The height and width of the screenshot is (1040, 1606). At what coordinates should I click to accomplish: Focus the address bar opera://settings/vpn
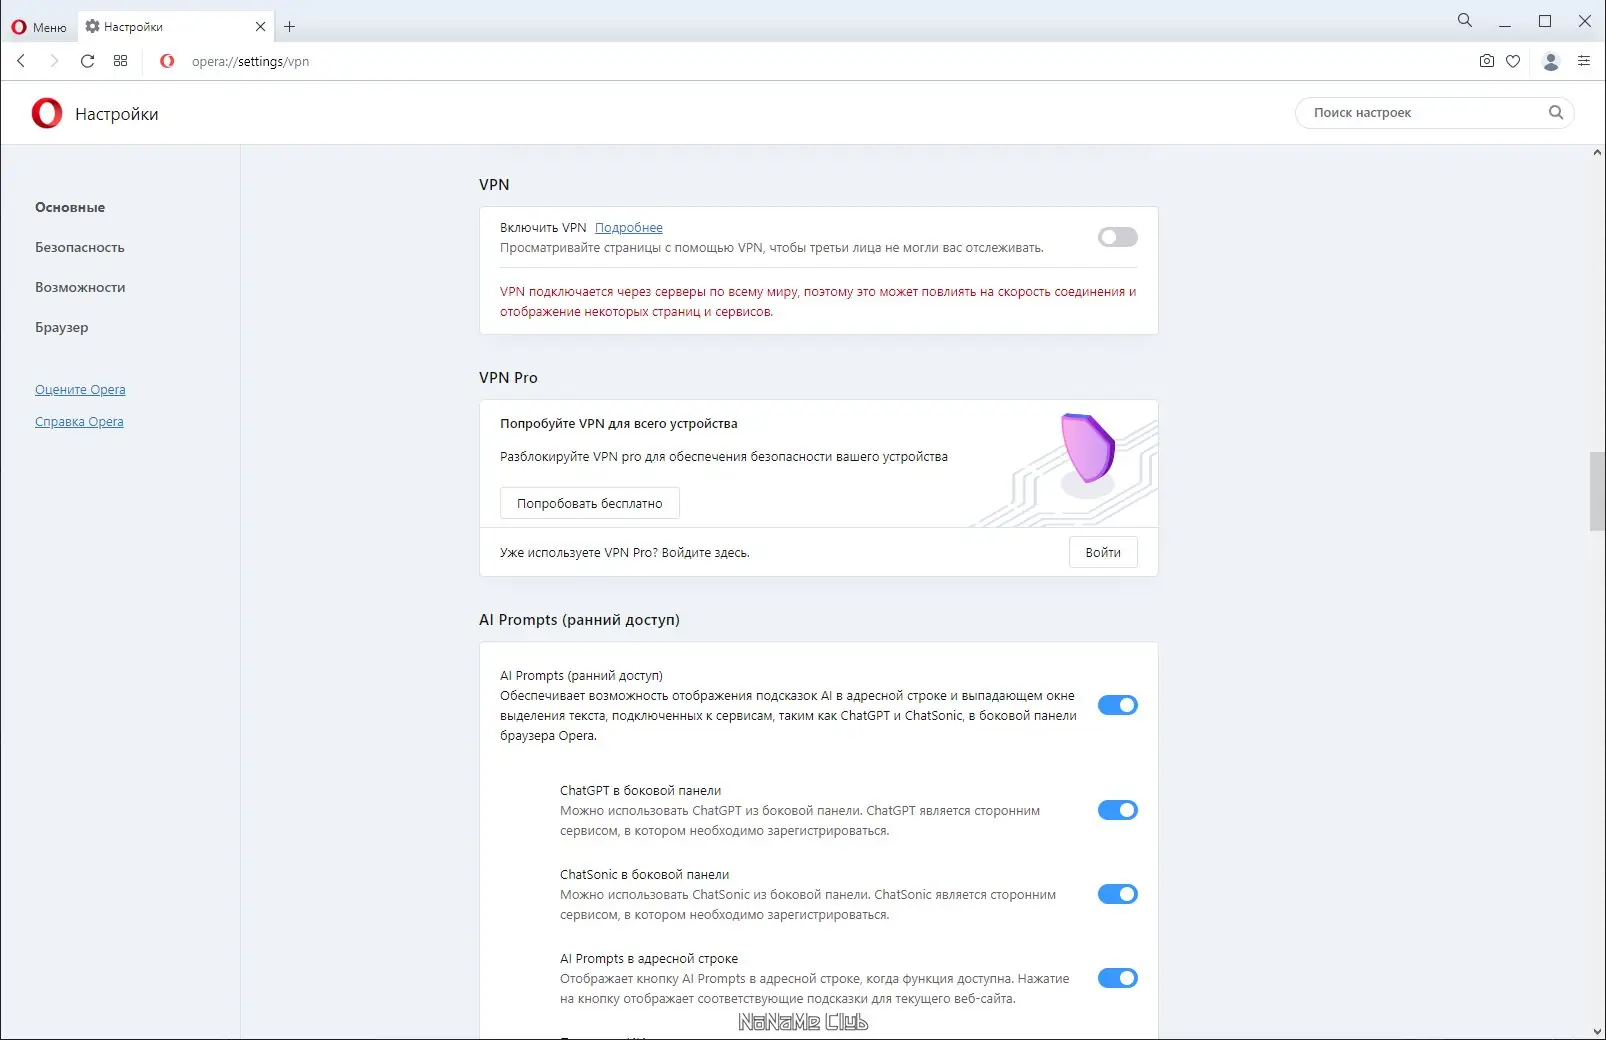point(250,61)
